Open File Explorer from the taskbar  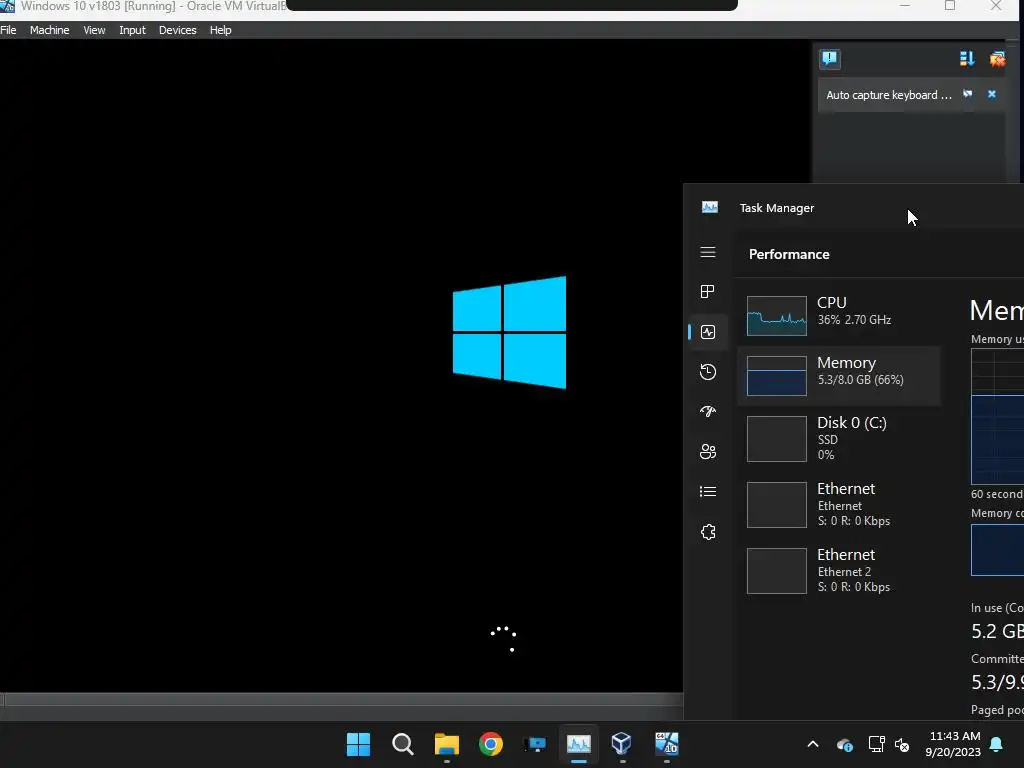447,744
